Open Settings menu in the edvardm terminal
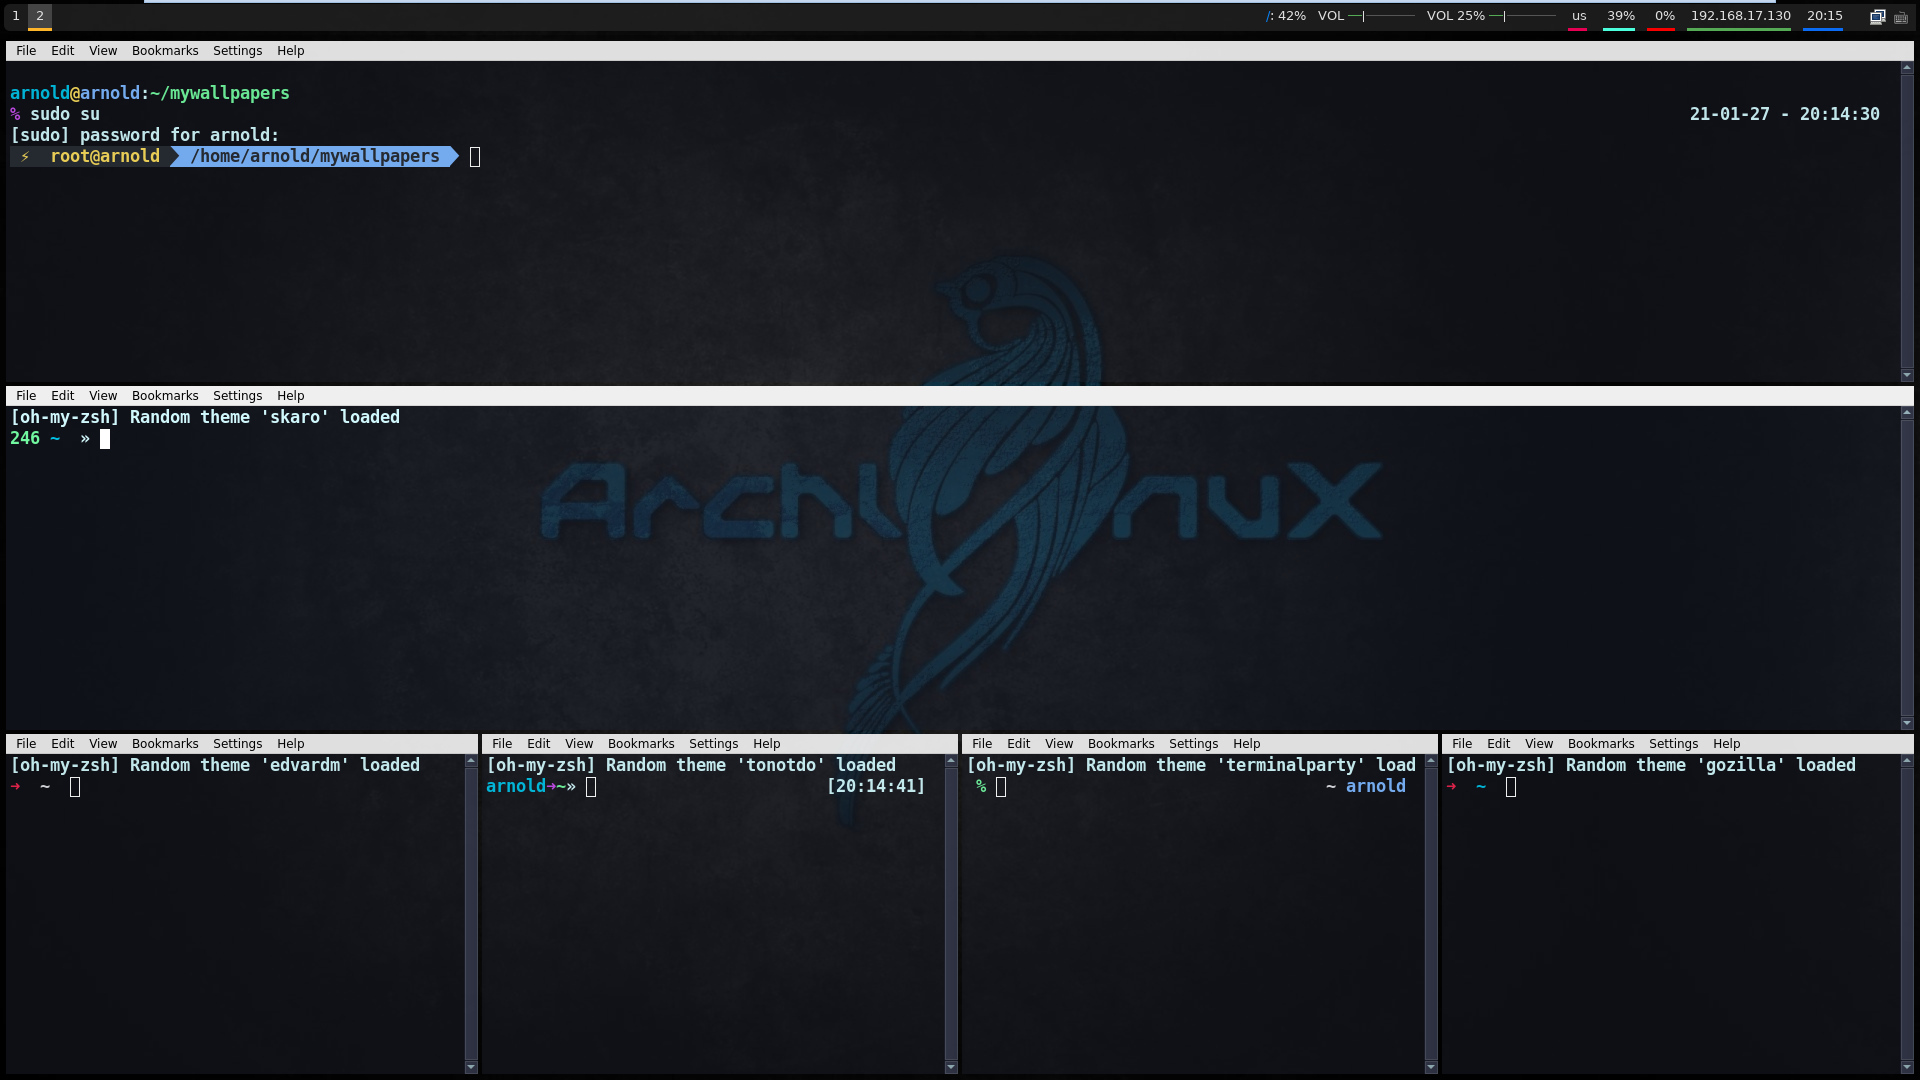The image size is (1920, 1080). 237,744
